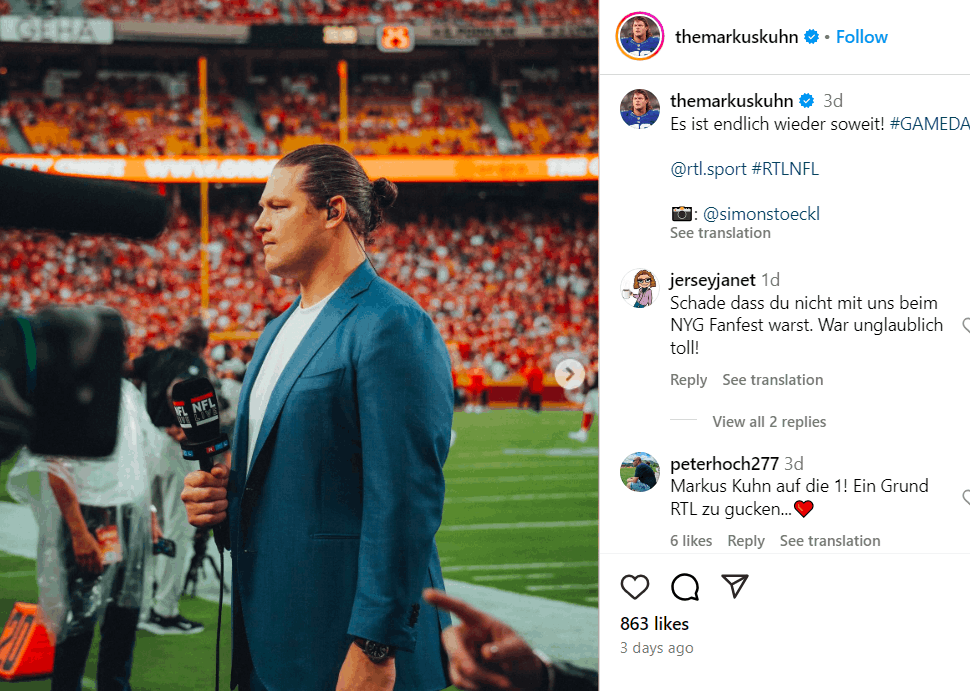See translation of the caption
Screen dimensions: 970x691
[x=720, y=233]
